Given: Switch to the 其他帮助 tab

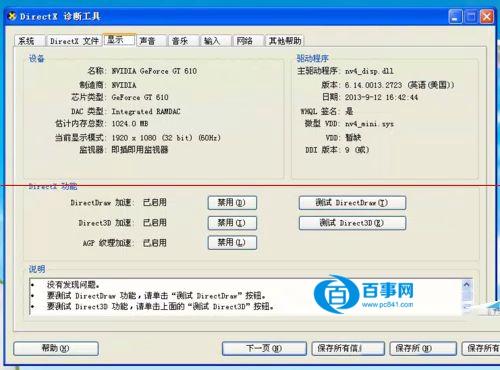Looking at the screenshot, I should tap(284, 41).
